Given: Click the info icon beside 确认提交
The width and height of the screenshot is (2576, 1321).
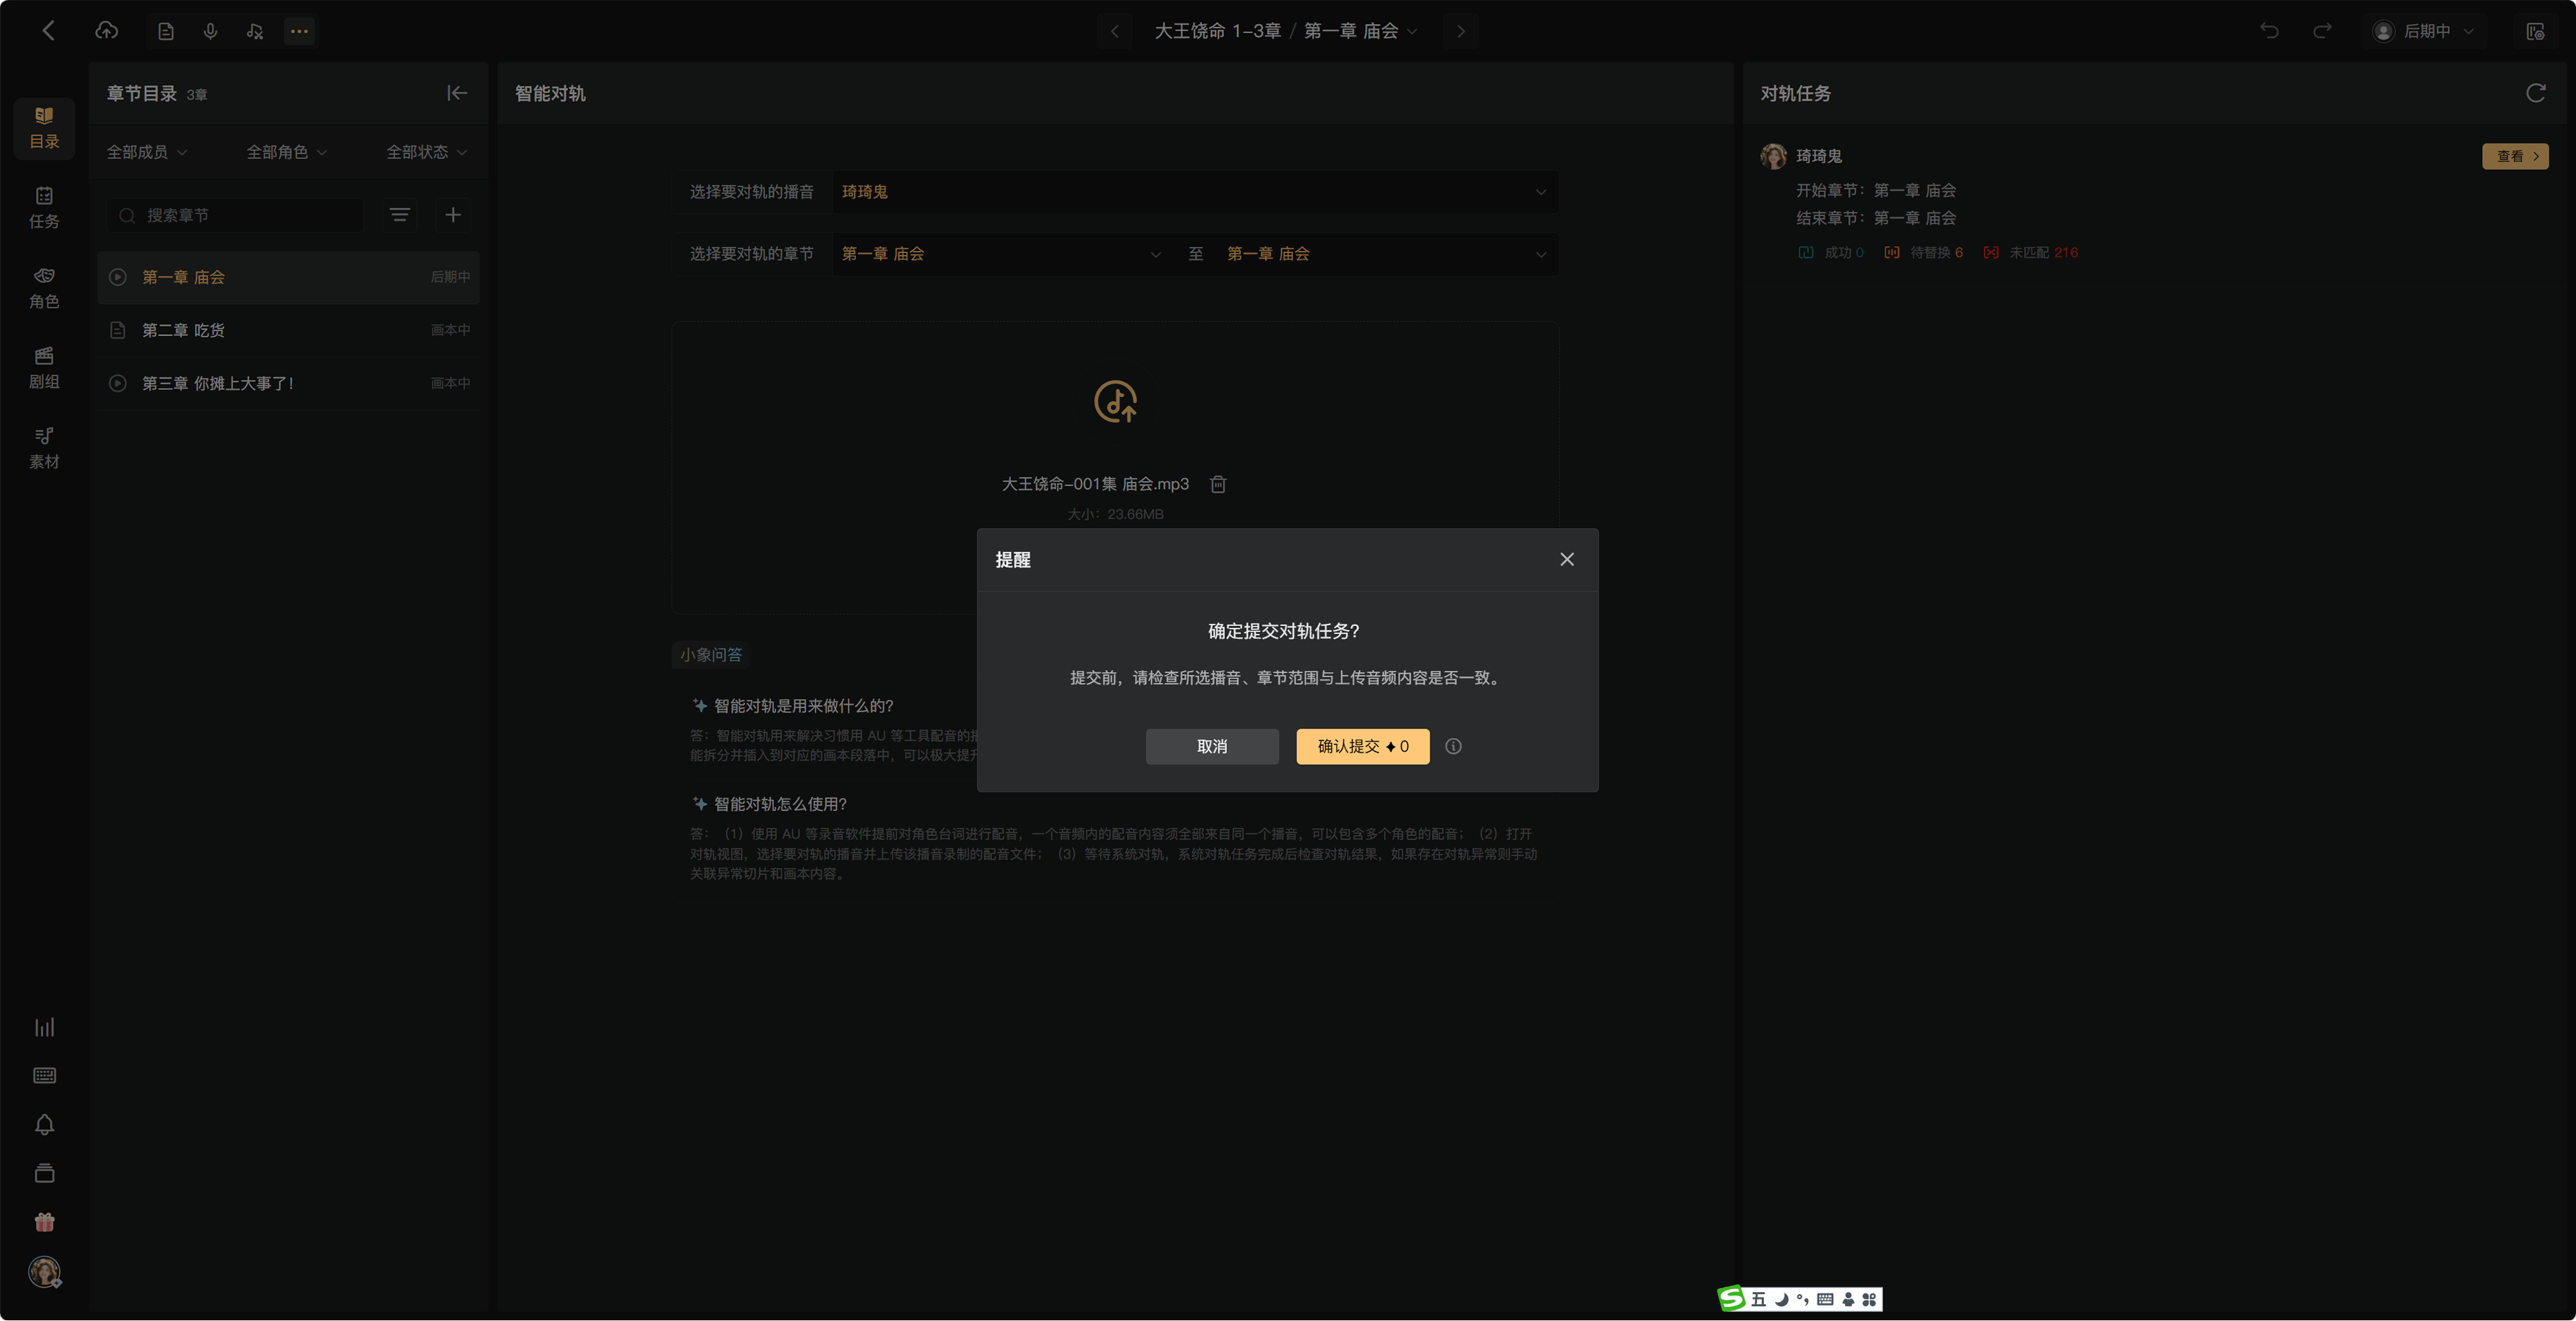Looking at the screenshot, I should point(1453,746).
